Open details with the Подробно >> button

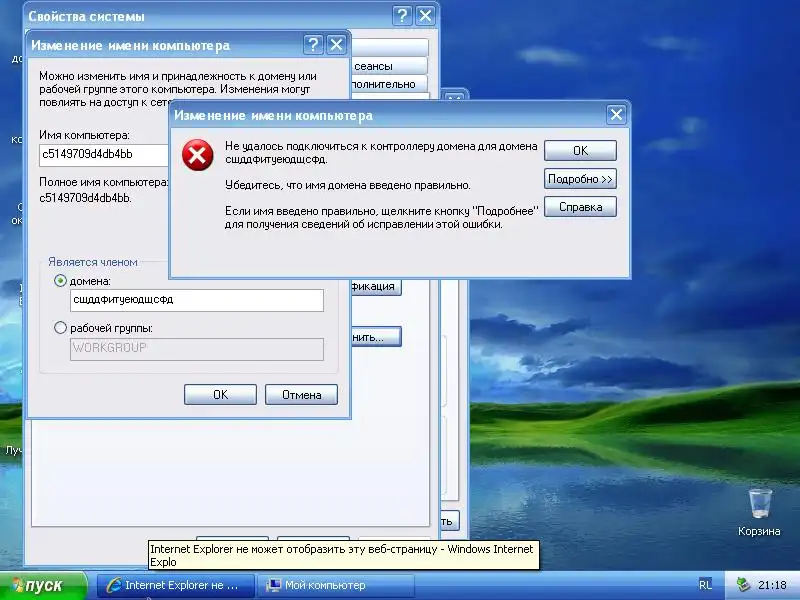tap(580, 179)
